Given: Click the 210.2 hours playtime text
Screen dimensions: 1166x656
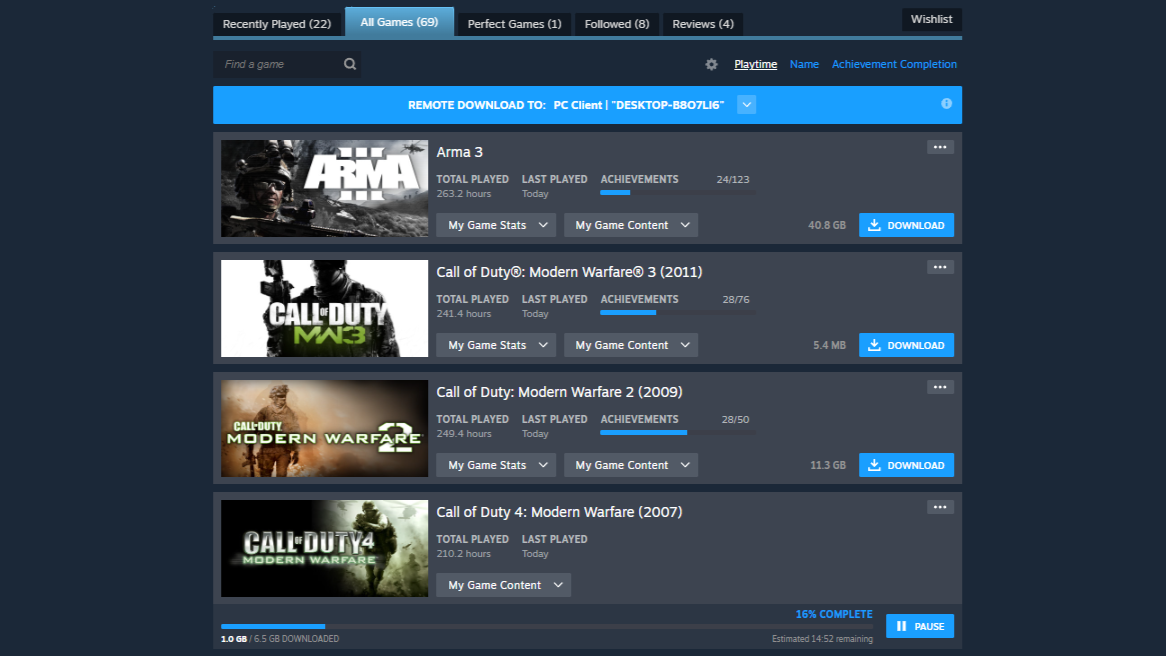Looking at the screenshot, I should click(x=463, y=553).
